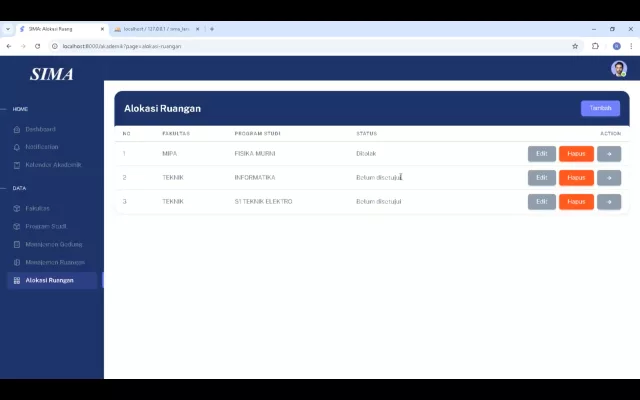Go to Fakultas page
The height and width of the screenshot is (400, 640).
[38, 209]
